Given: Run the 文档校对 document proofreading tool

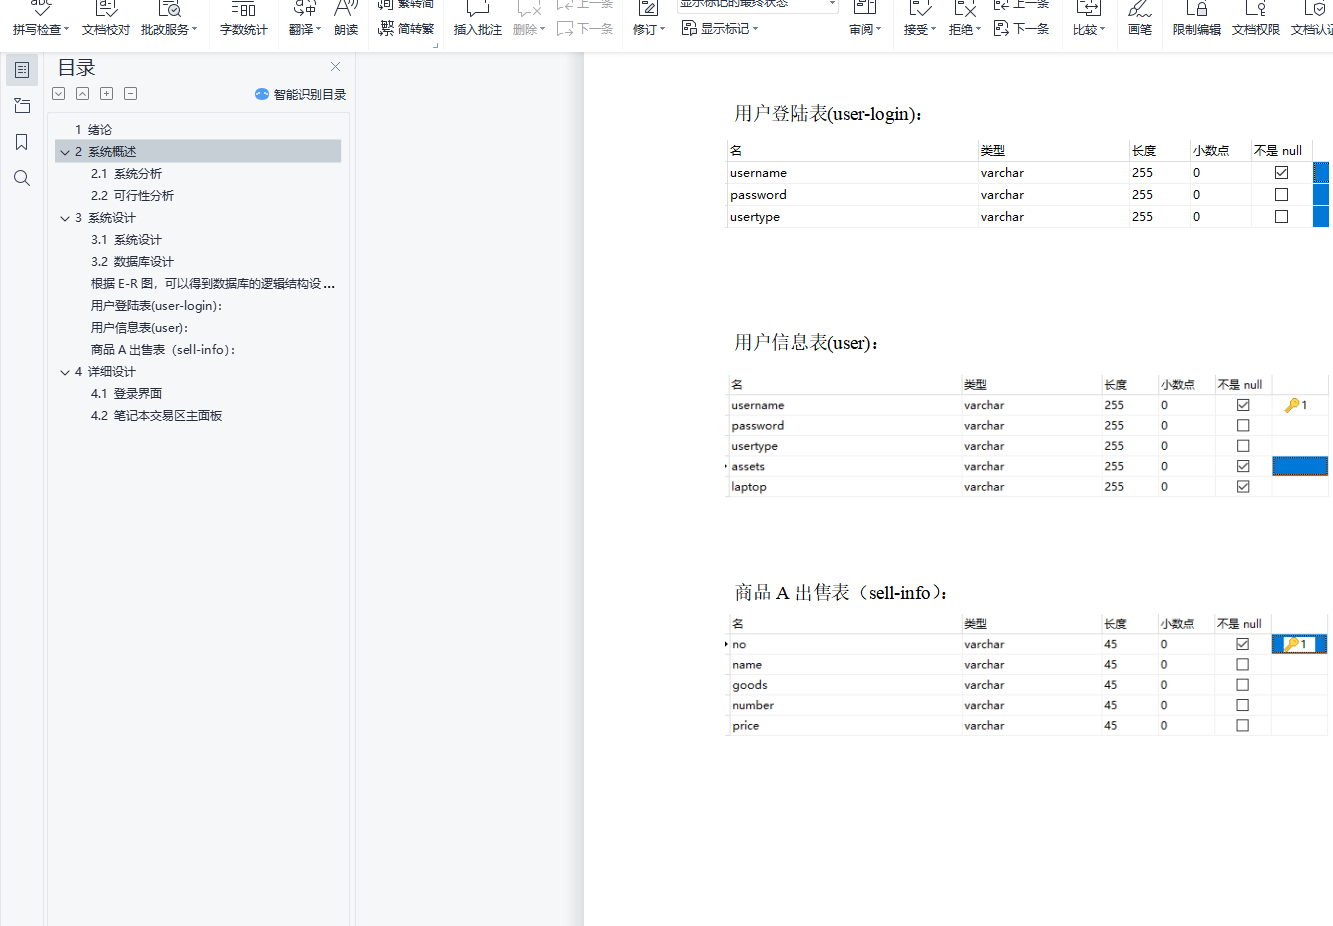Looking at the screenshot, I should tap(105, 19).
